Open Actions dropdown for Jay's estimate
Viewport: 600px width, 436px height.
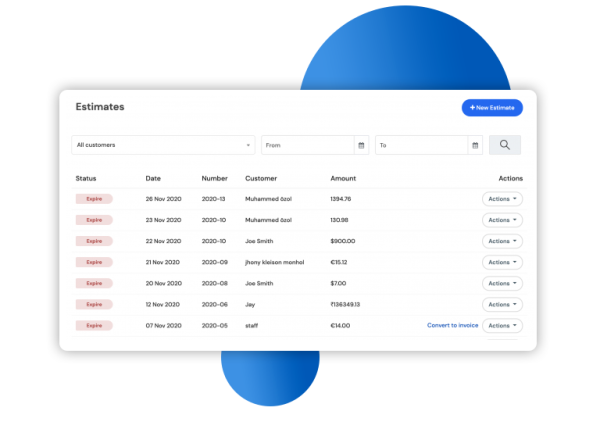[502, 304]
